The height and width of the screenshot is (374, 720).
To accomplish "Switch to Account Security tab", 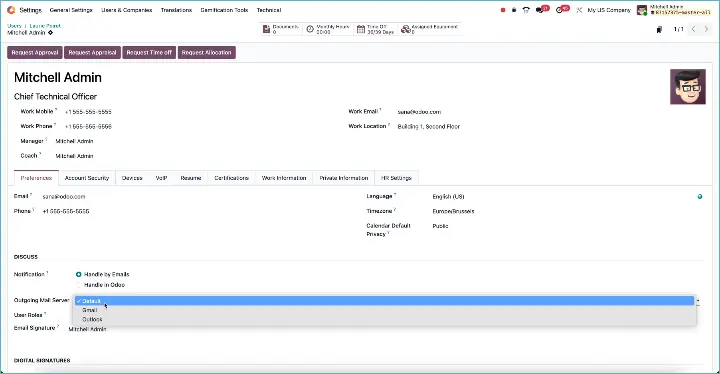I will tap(87, 178).
